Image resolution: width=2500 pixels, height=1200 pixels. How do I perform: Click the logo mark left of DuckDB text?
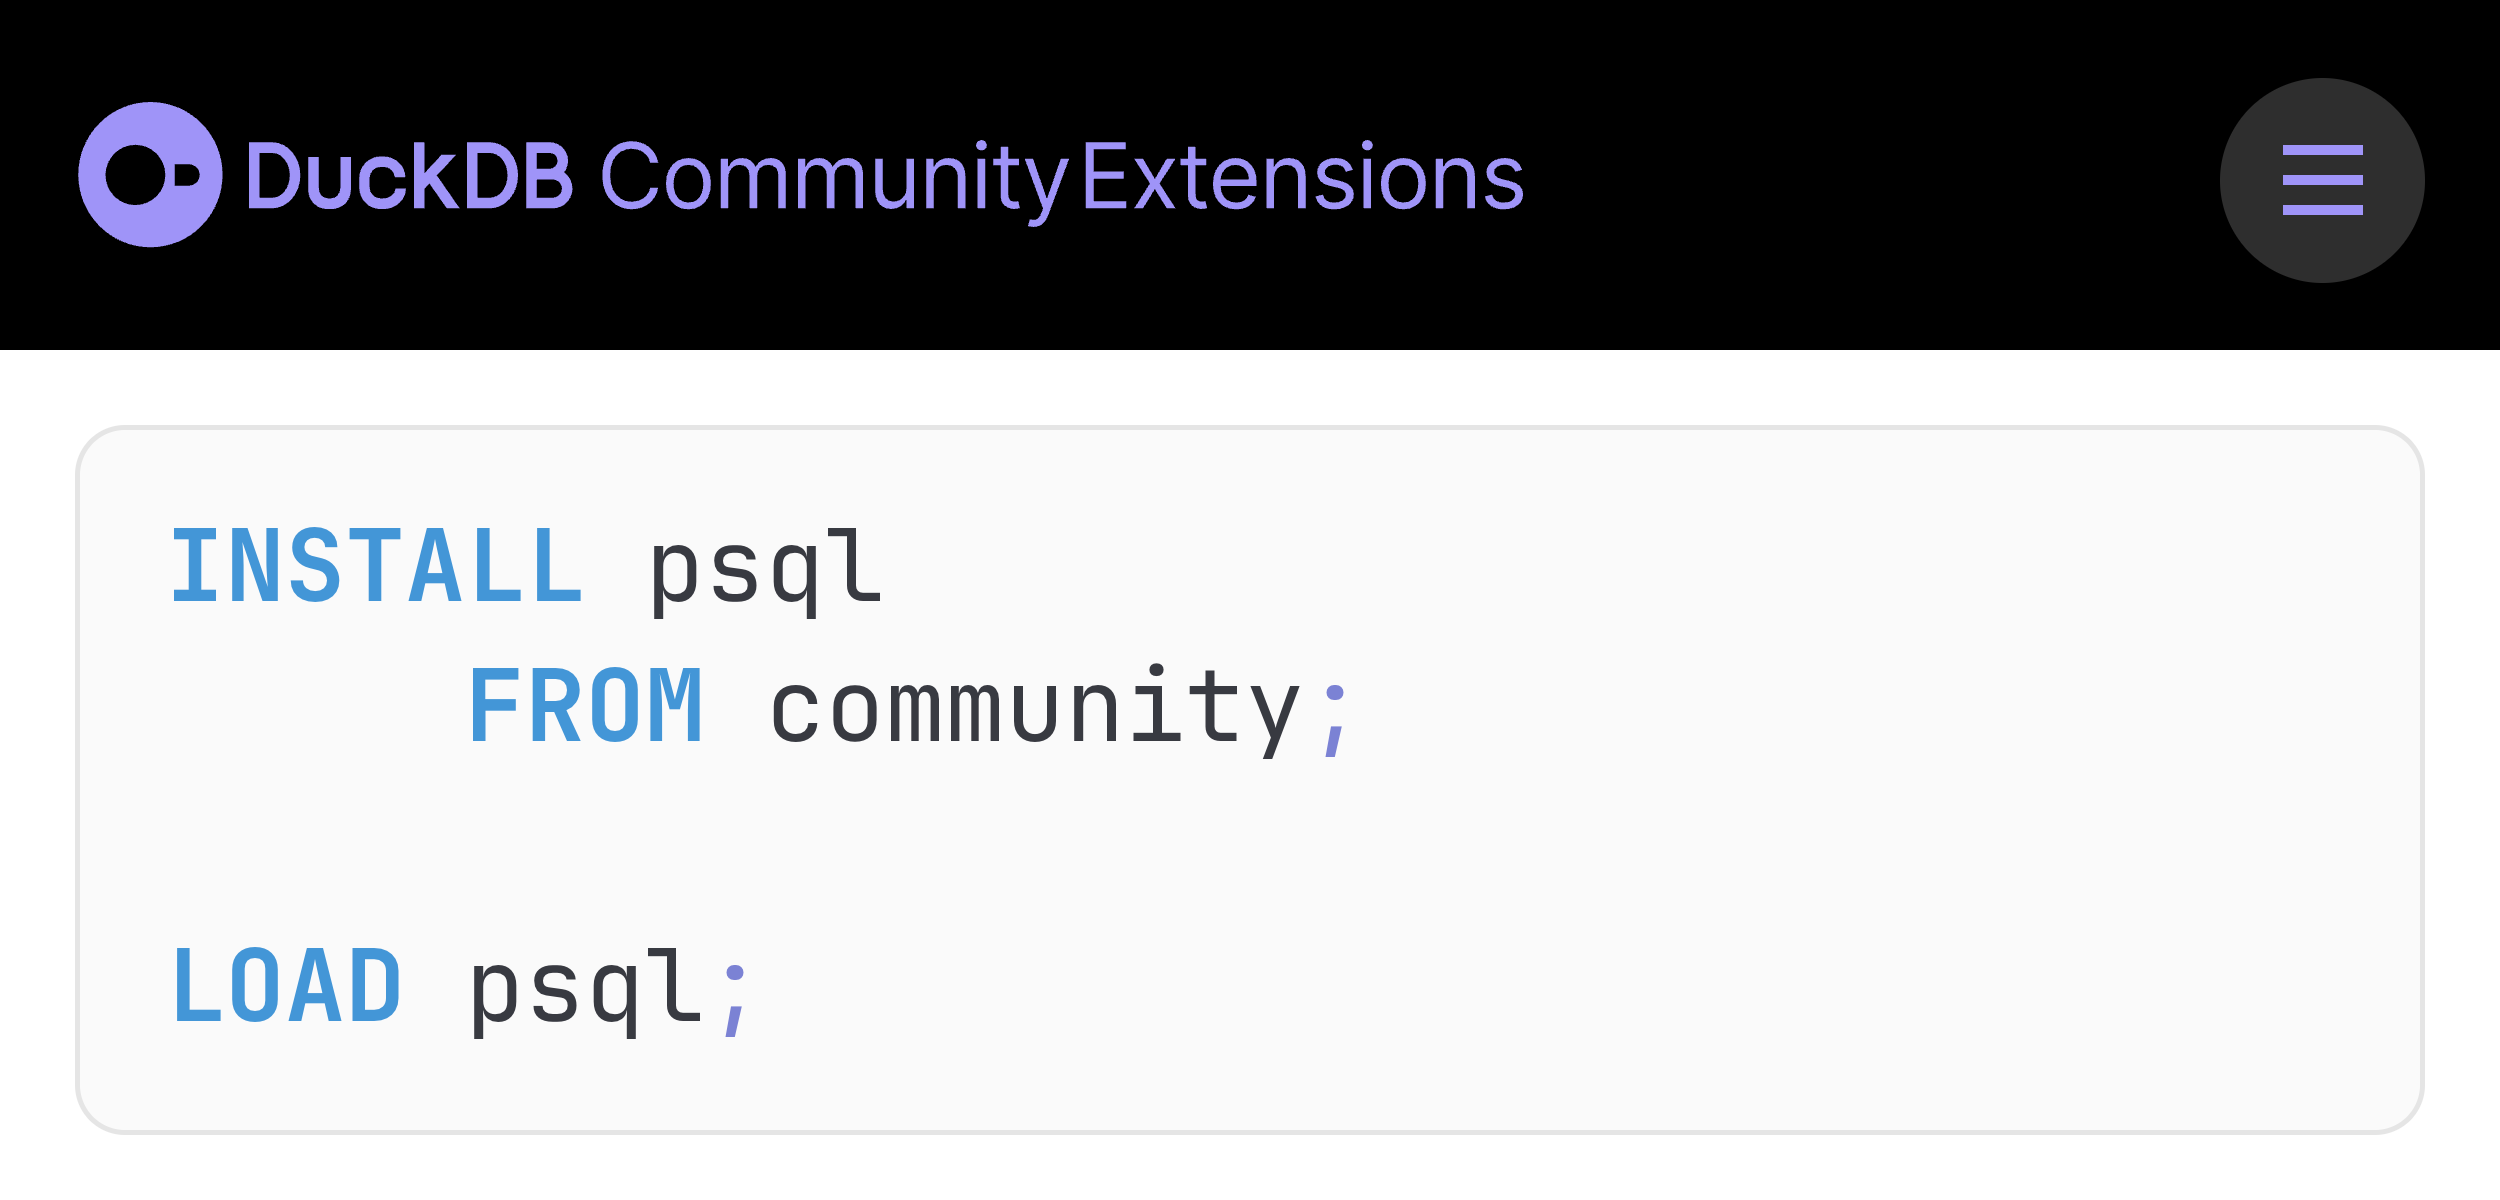[x=152, y=176]
